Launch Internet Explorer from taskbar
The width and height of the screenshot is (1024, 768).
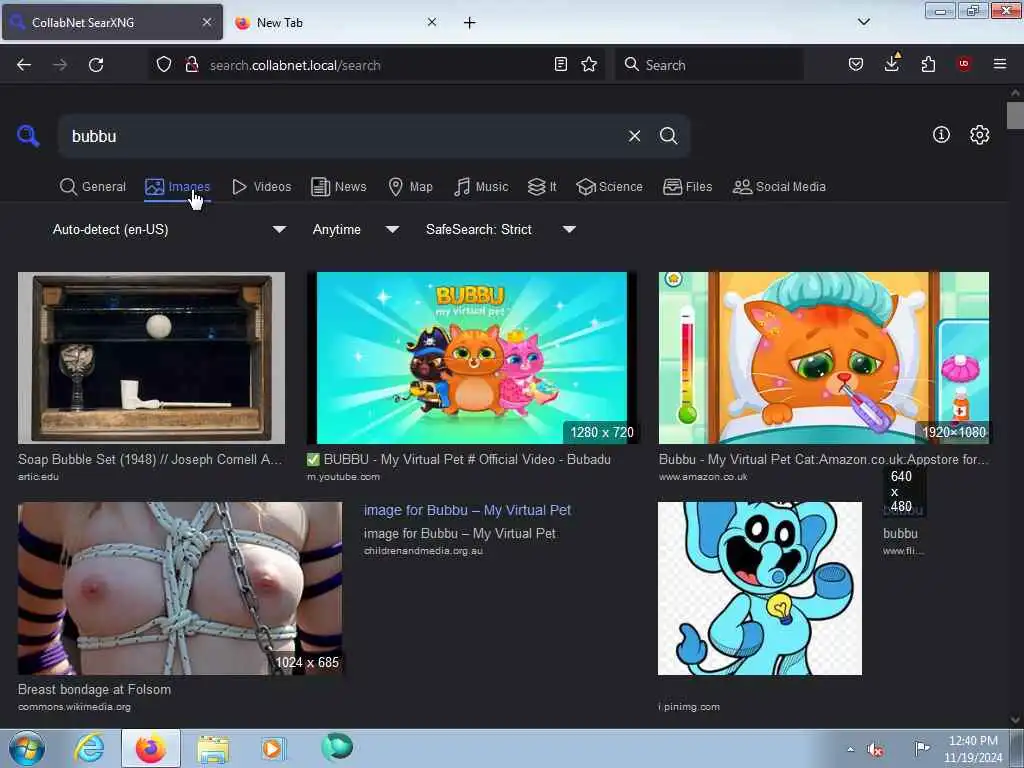89,748
